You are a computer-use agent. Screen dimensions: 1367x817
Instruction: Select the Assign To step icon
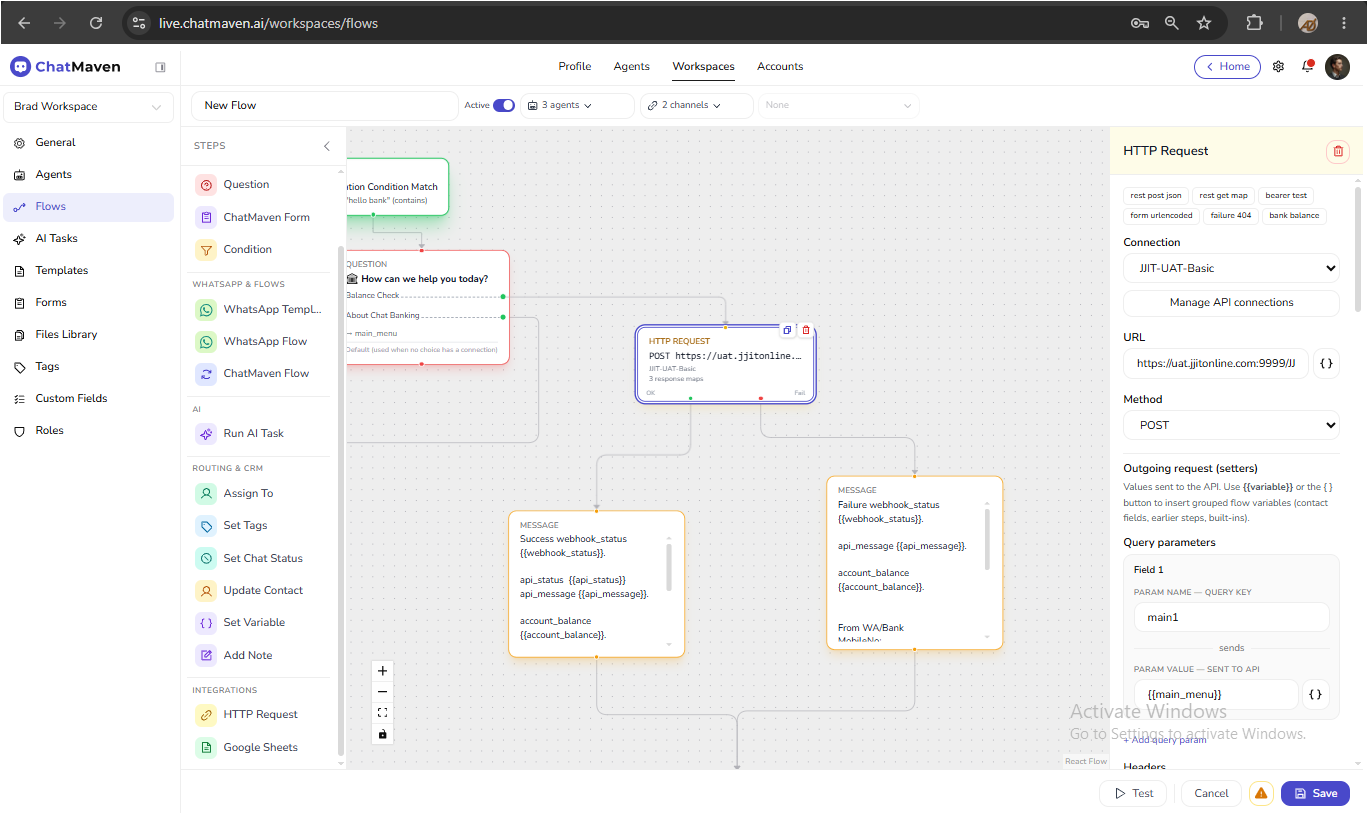click(206, 494)
